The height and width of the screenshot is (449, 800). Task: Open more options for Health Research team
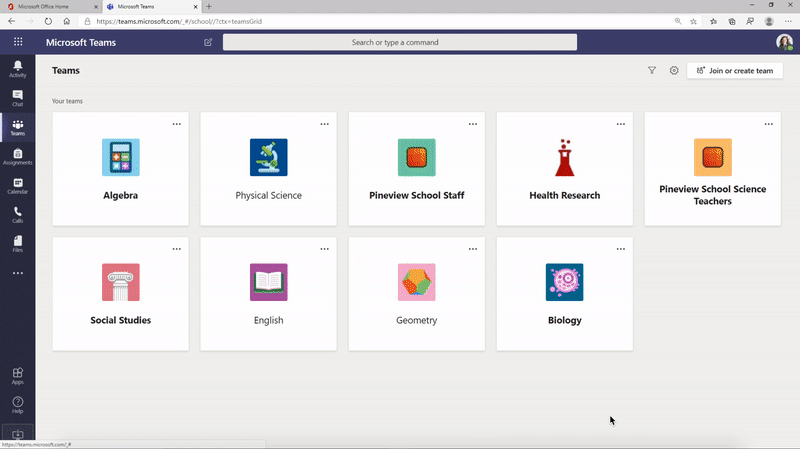(621, 124)
